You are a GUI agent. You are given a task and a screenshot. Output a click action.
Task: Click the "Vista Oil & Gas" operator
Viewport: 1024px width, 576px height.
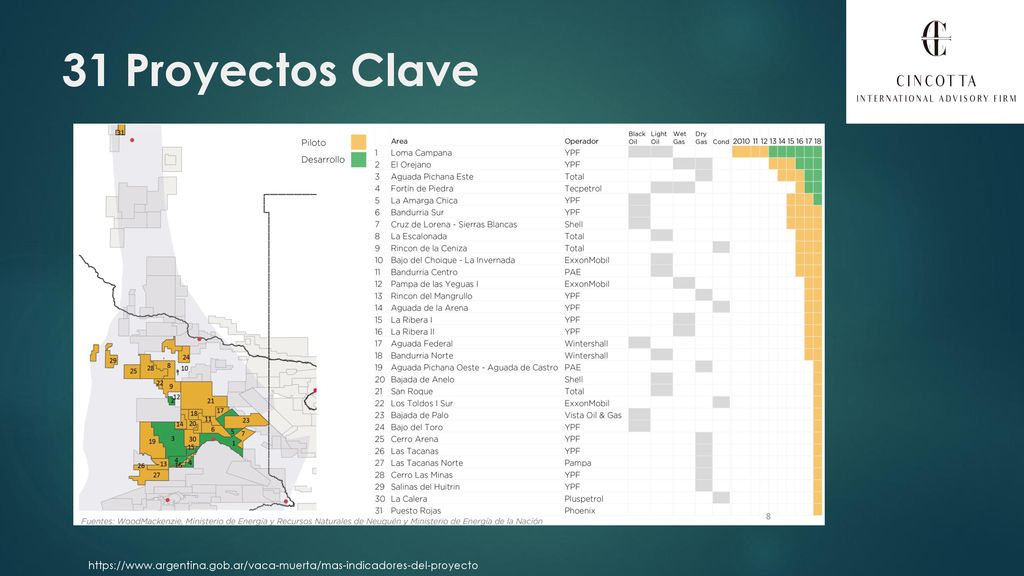593,415
